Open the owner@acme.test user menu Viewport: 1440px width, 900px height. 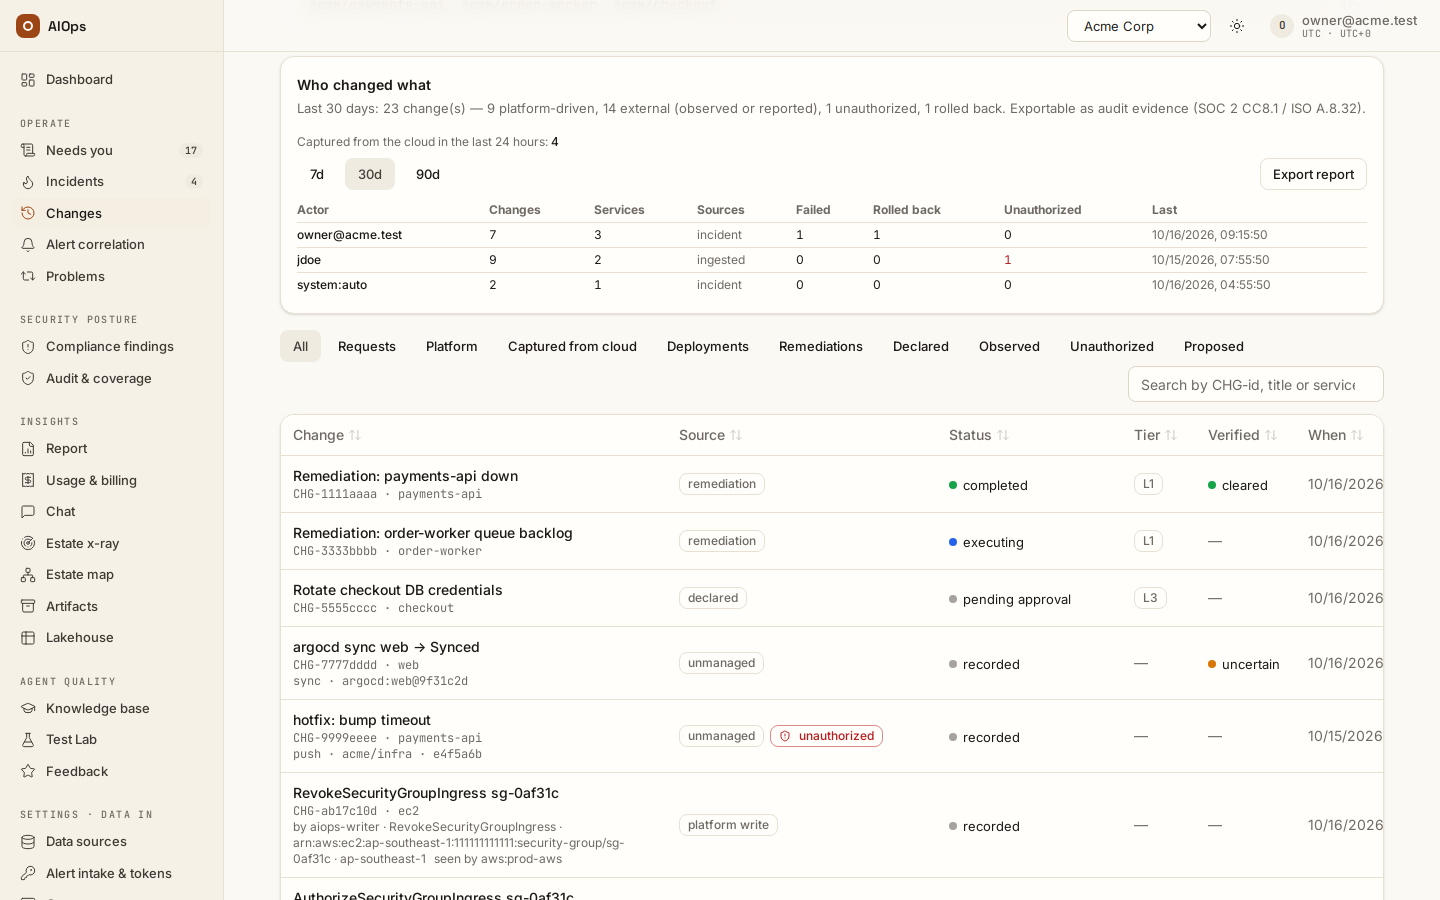[1344, 26]
